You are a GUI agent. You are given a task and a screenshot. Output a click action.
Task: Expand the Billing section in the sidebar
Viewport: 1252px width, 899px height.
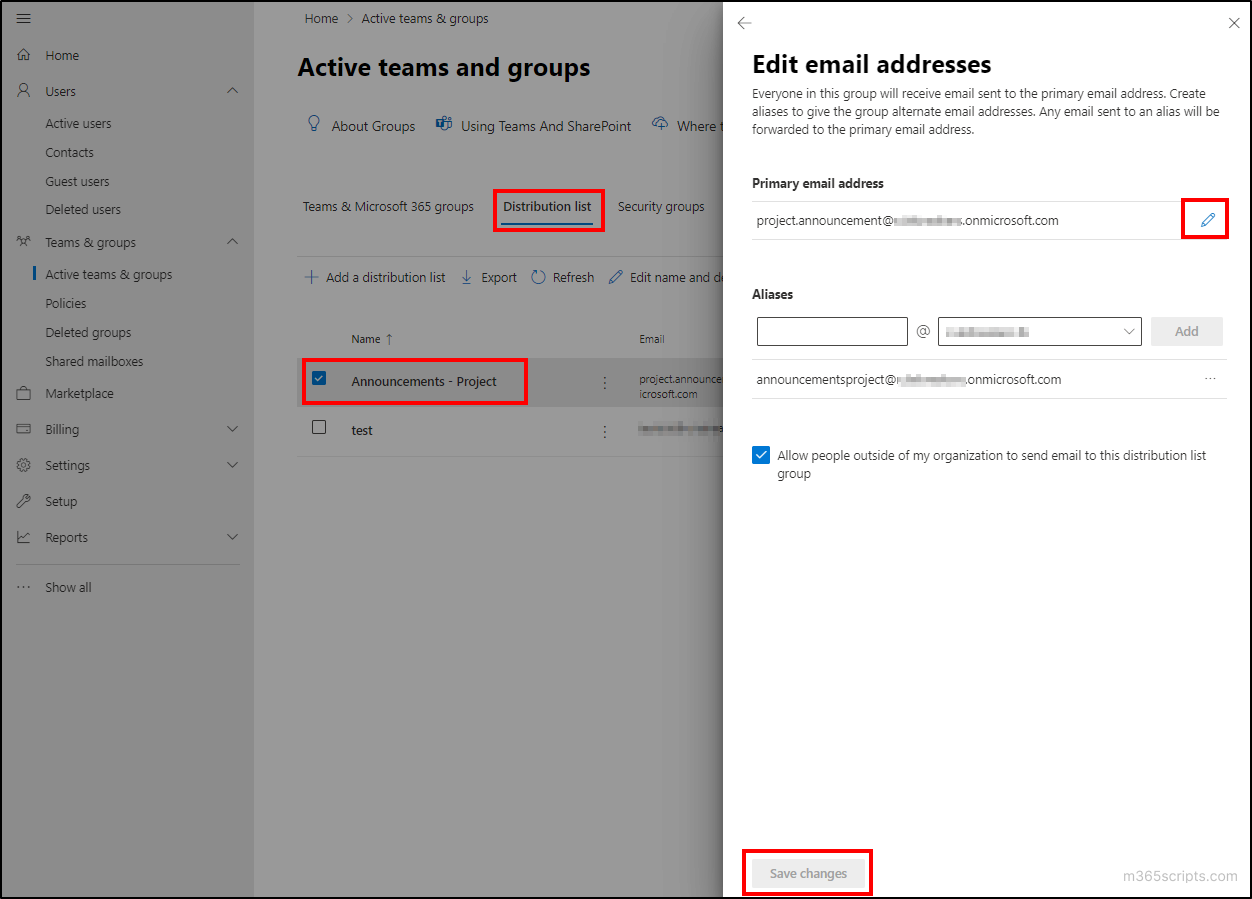(x=233, y=429)
